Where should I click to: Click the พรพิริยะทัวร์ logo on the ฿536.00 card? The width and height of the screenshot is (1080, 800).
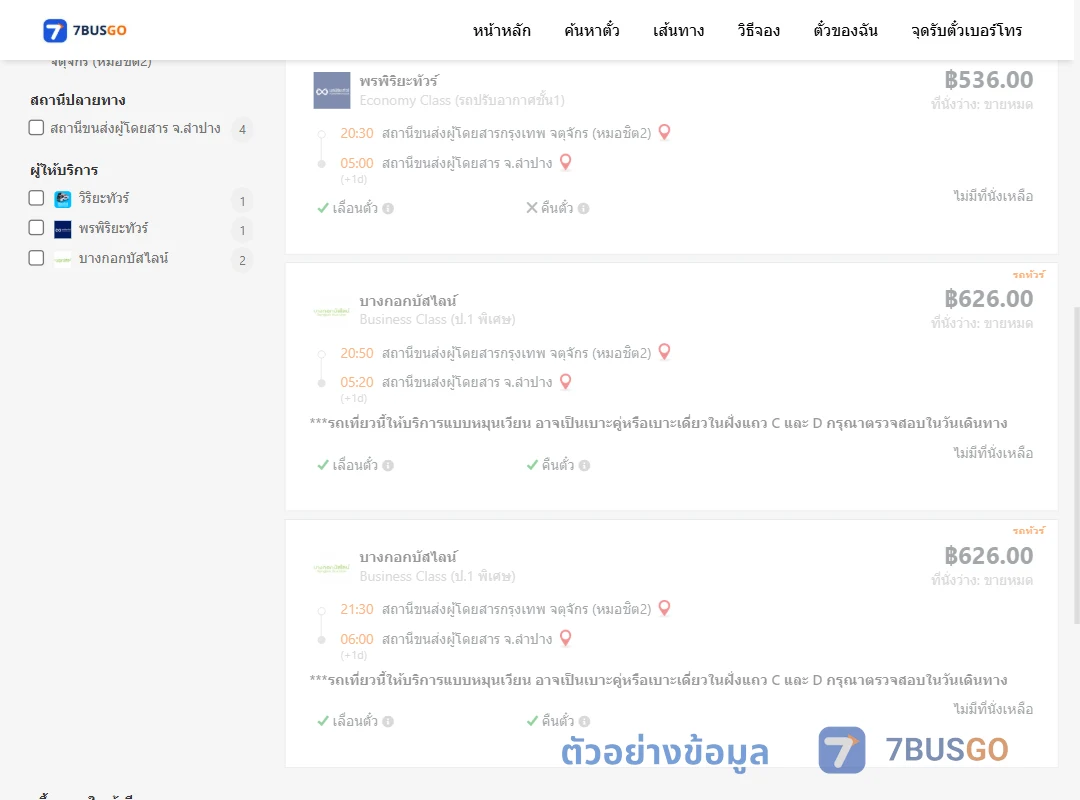coord(332,90)
